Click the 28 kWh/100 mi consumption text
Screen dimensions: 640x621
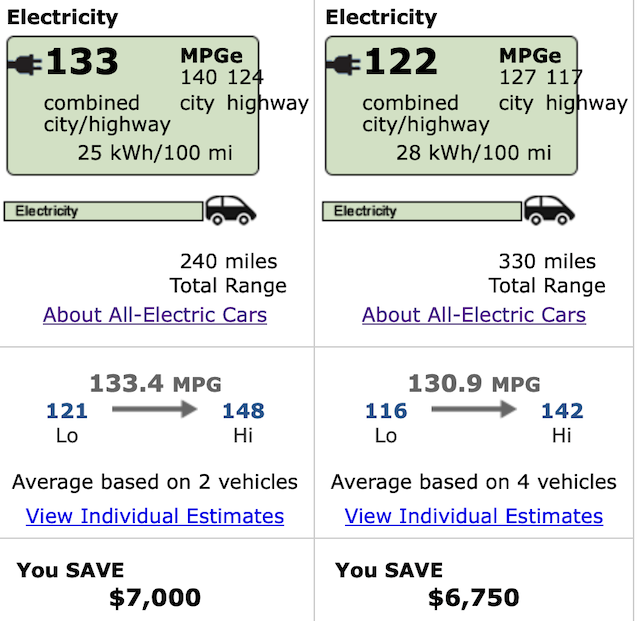click(474, 153)
